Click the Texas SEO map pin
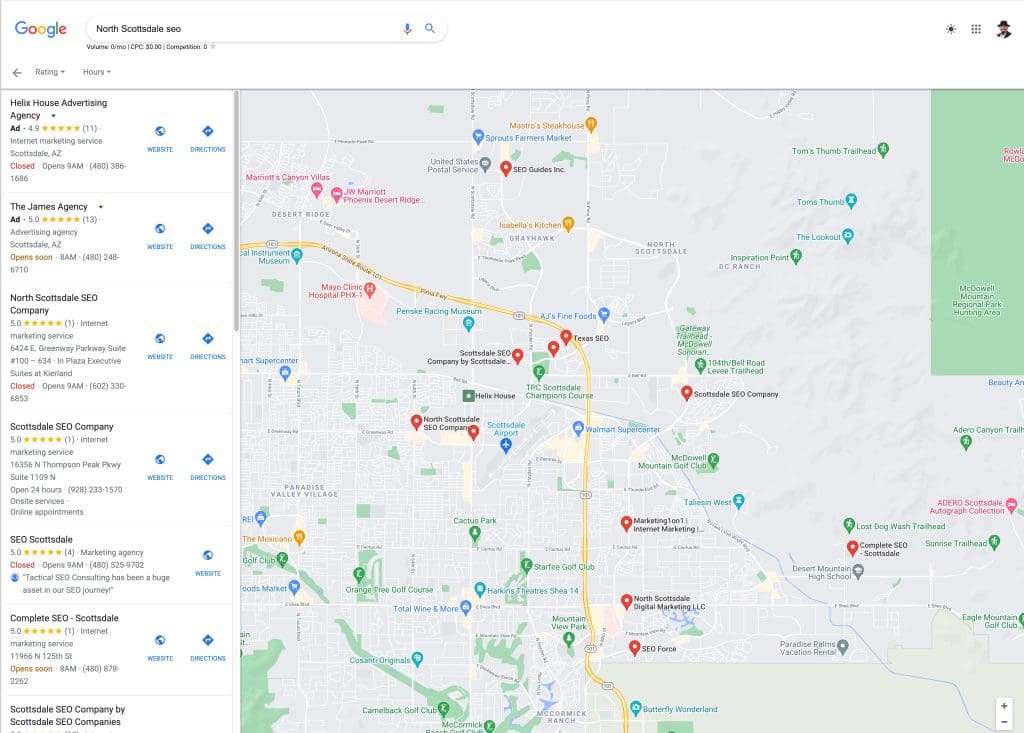 coord(566,337)
